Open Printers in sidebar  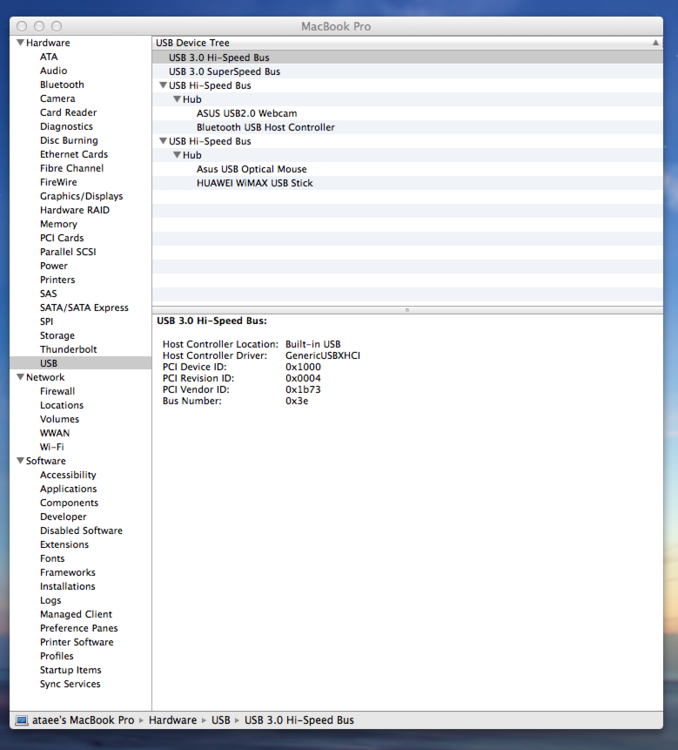[57, 279]
